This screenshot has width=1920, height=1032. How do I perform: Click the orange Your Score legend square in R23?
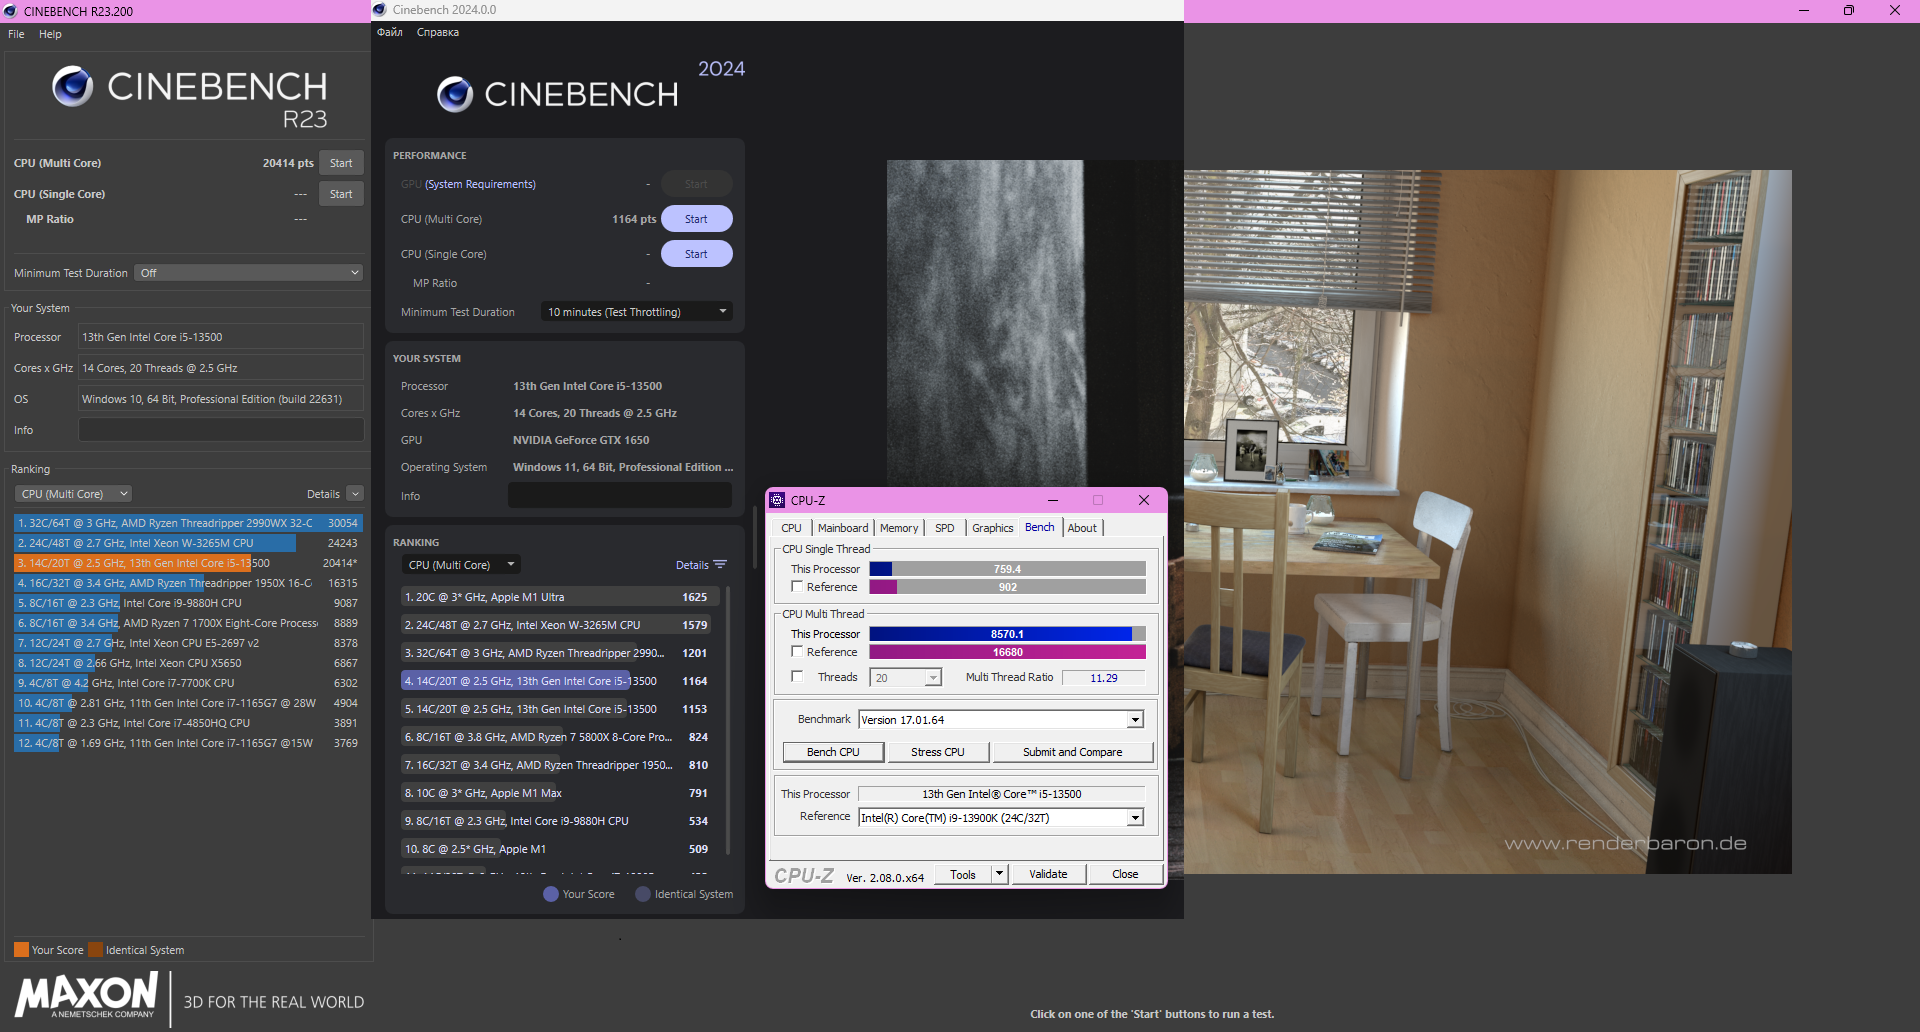coord(21,950)
